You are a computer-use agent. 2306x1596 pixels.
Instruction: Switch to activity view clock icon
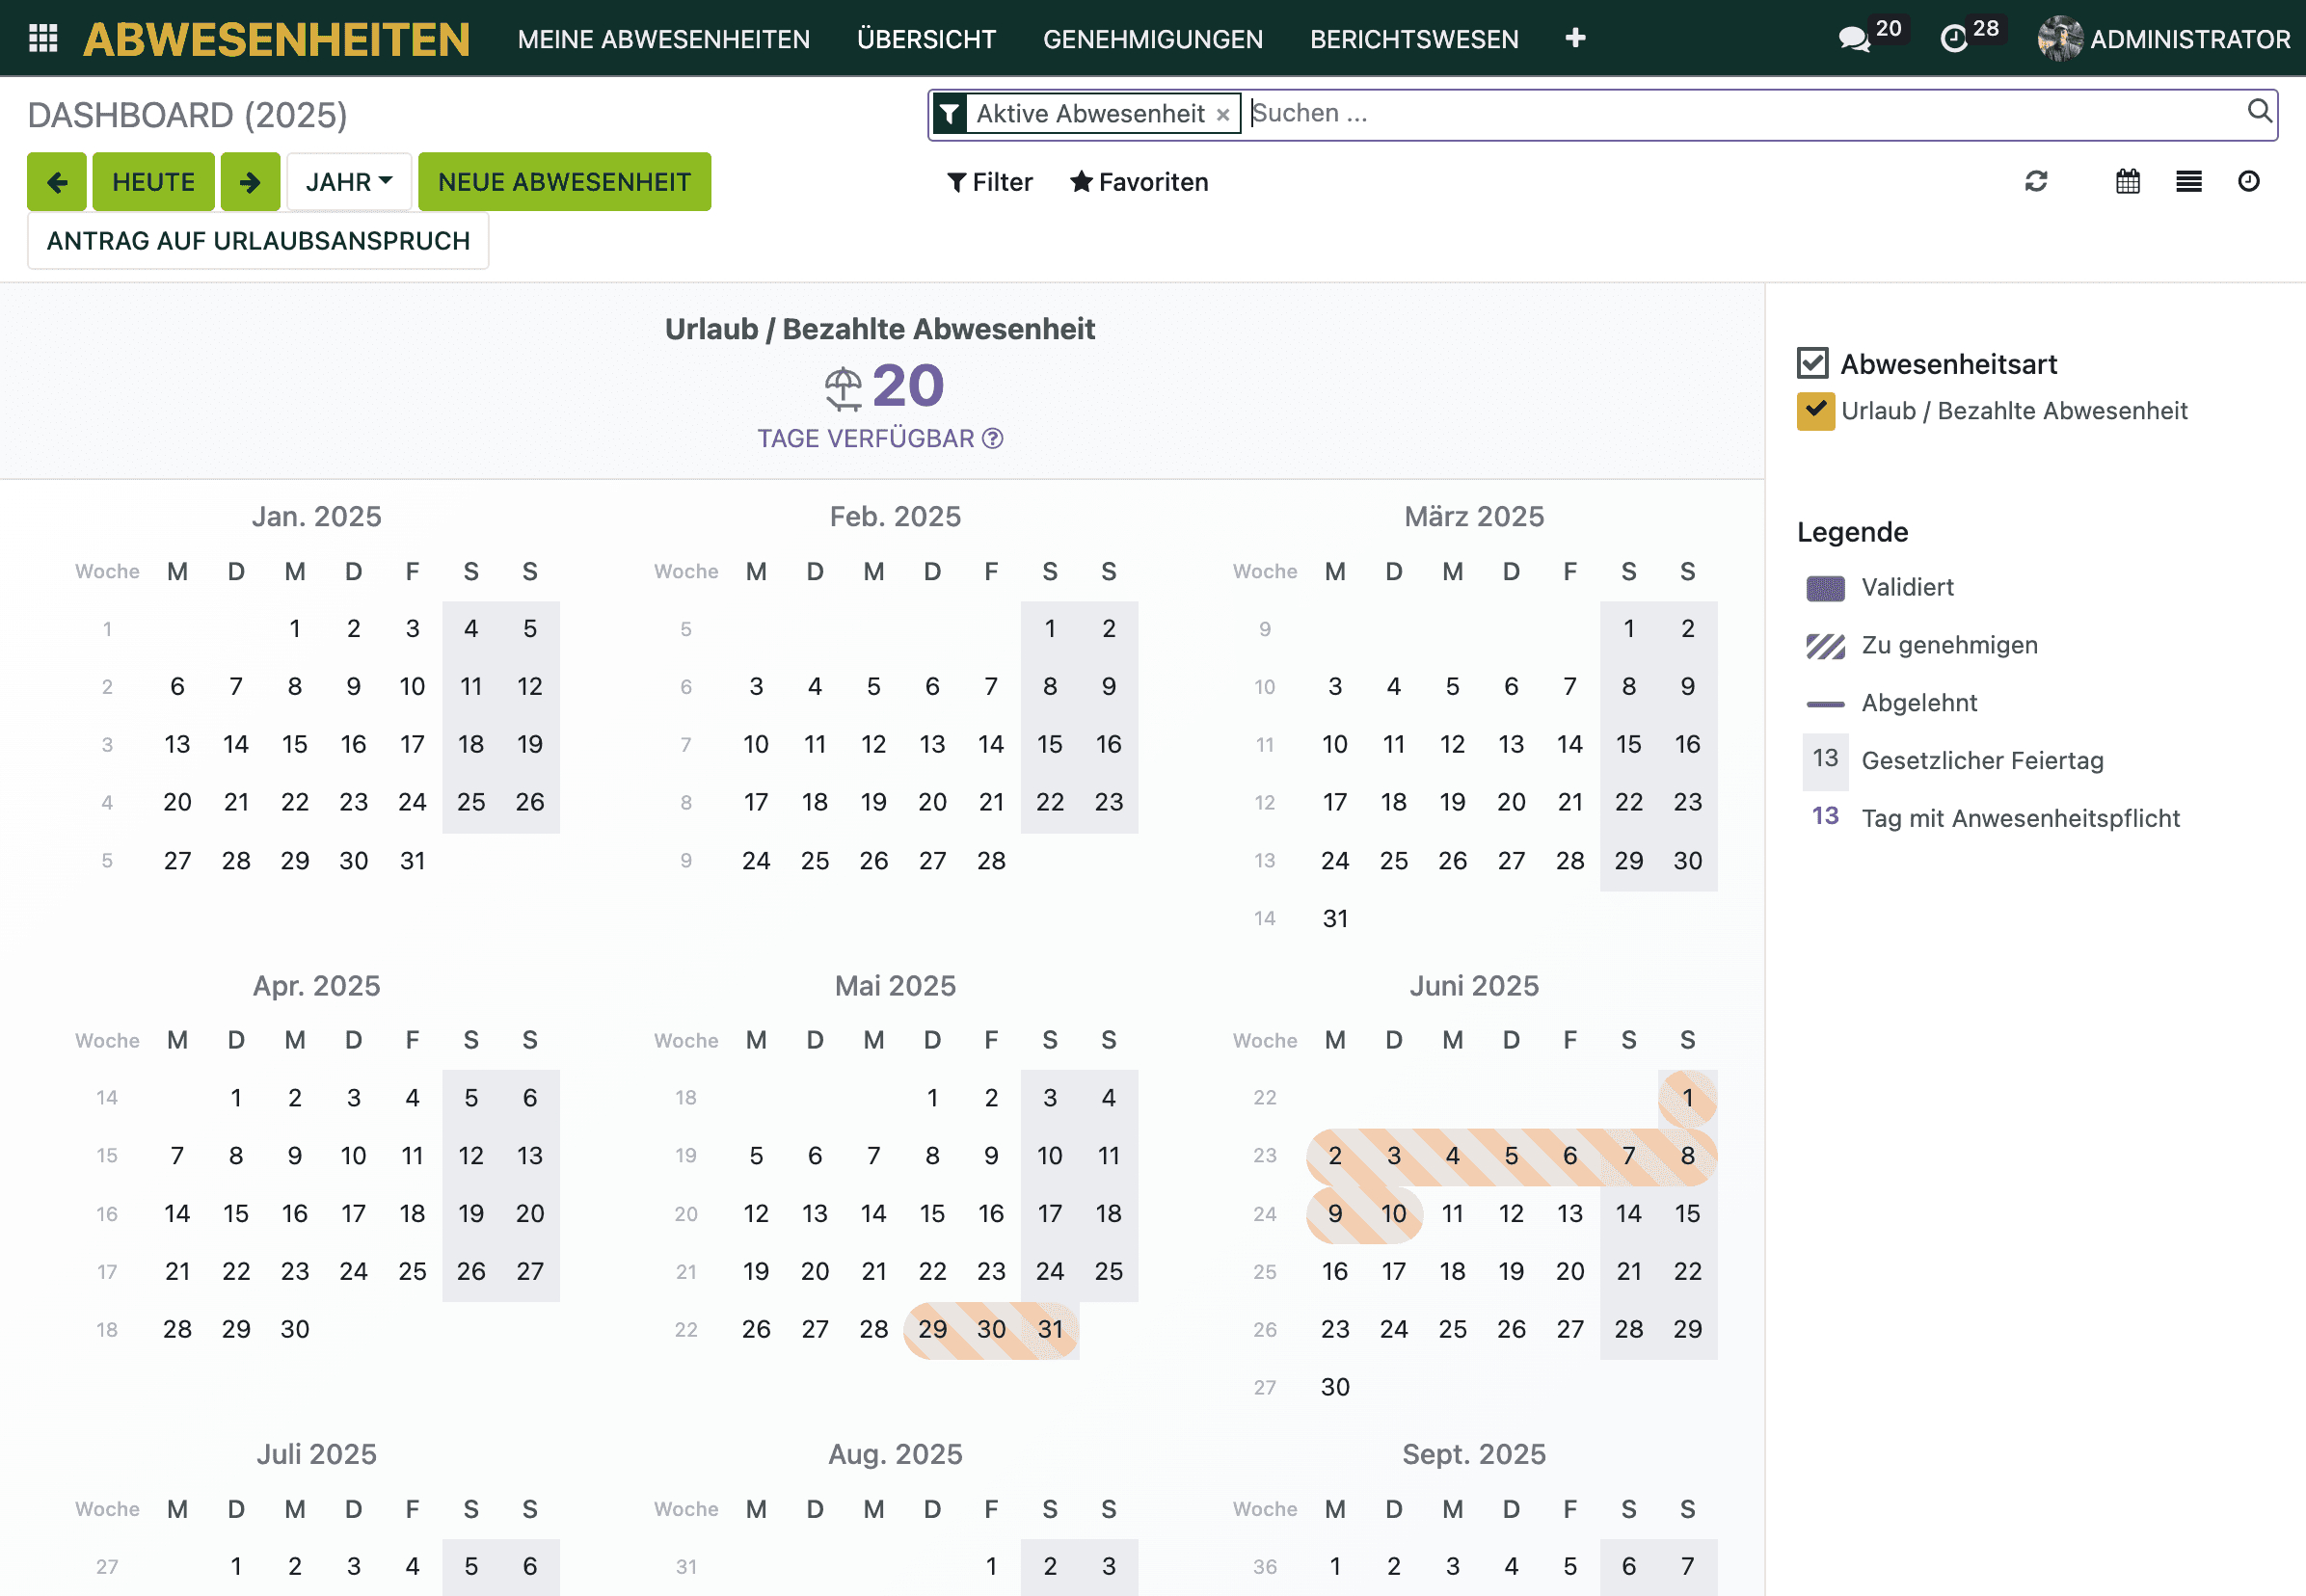coord(2248,181)
